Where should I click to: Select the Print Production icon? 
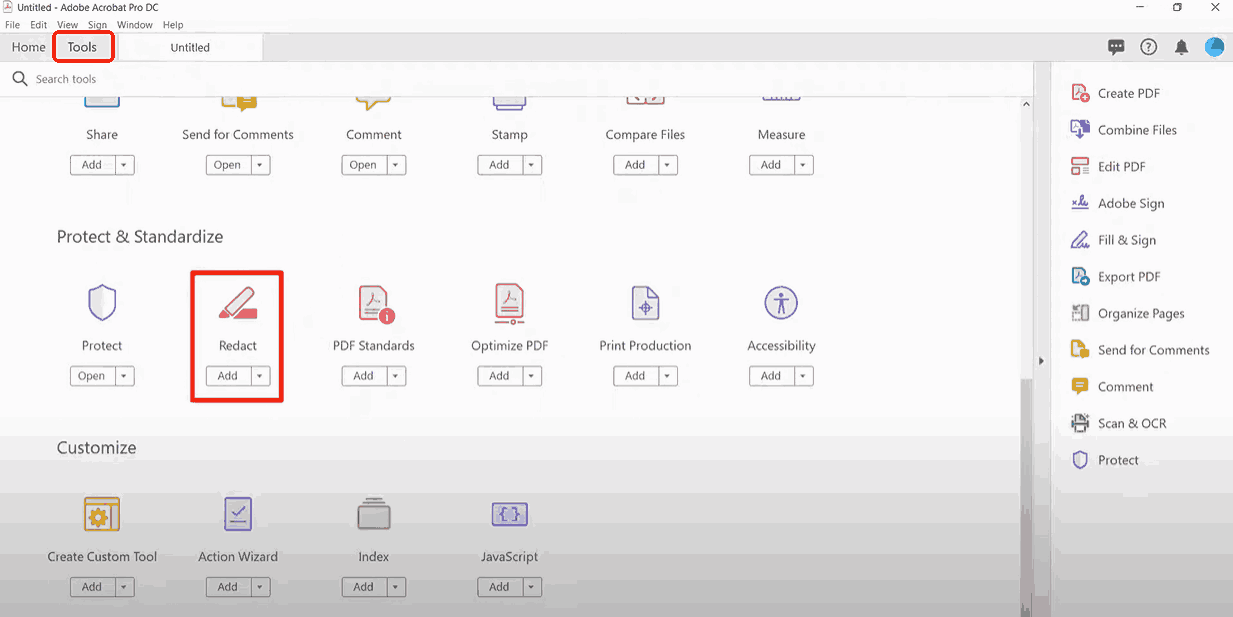tap(645, 304)
